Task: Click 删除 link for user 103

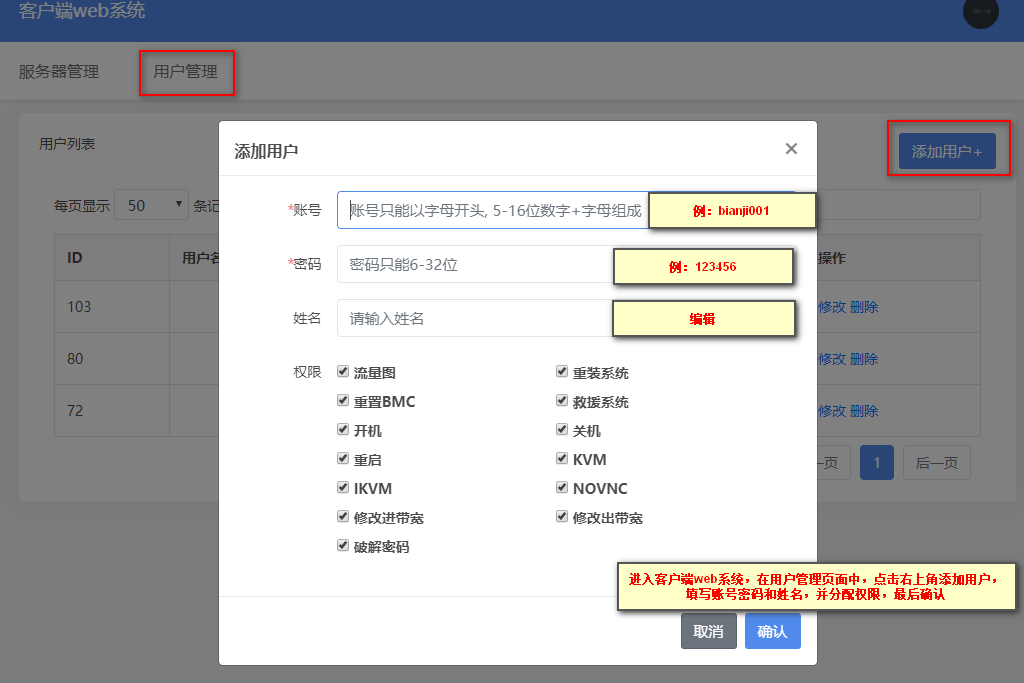Action: [864, 307]
